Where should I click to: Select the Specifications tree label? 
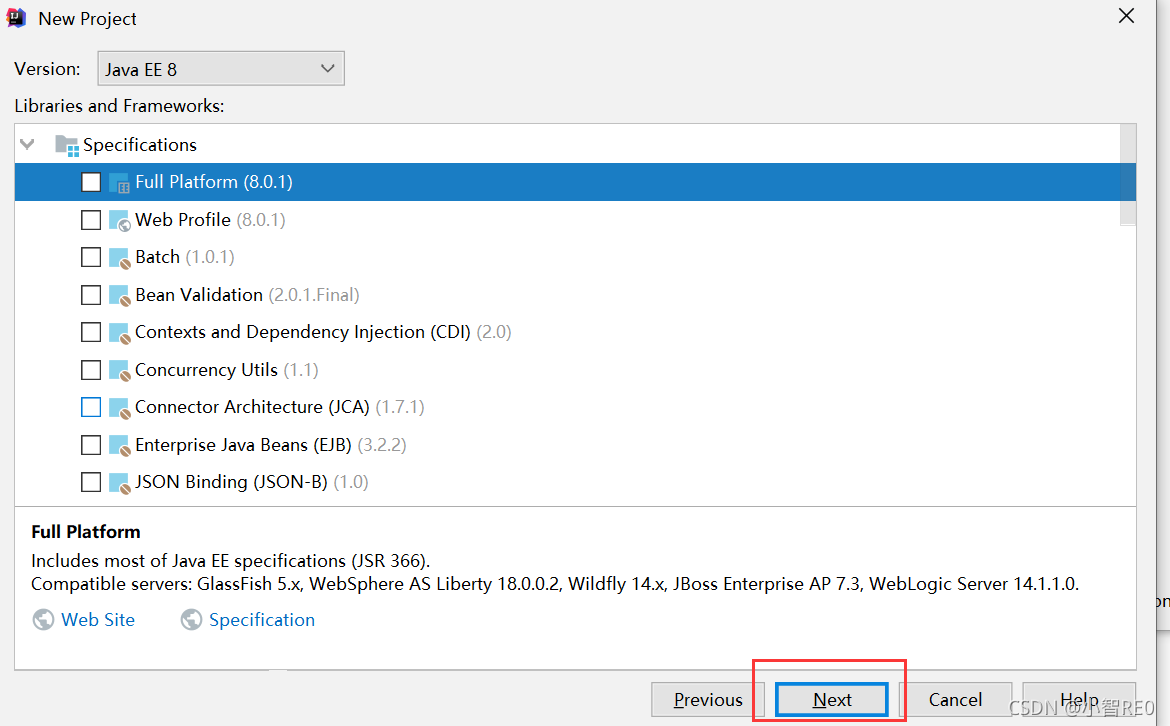pos(140,145)
